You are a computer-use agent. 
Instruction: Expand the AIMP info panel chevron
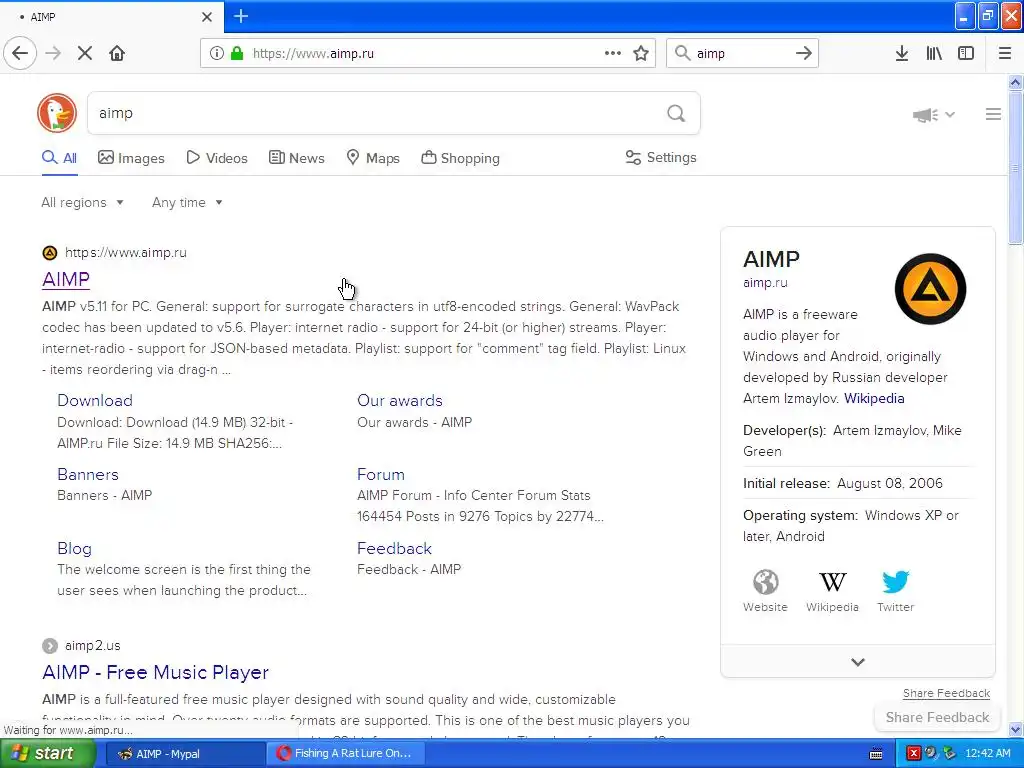[x=858, y=662]
